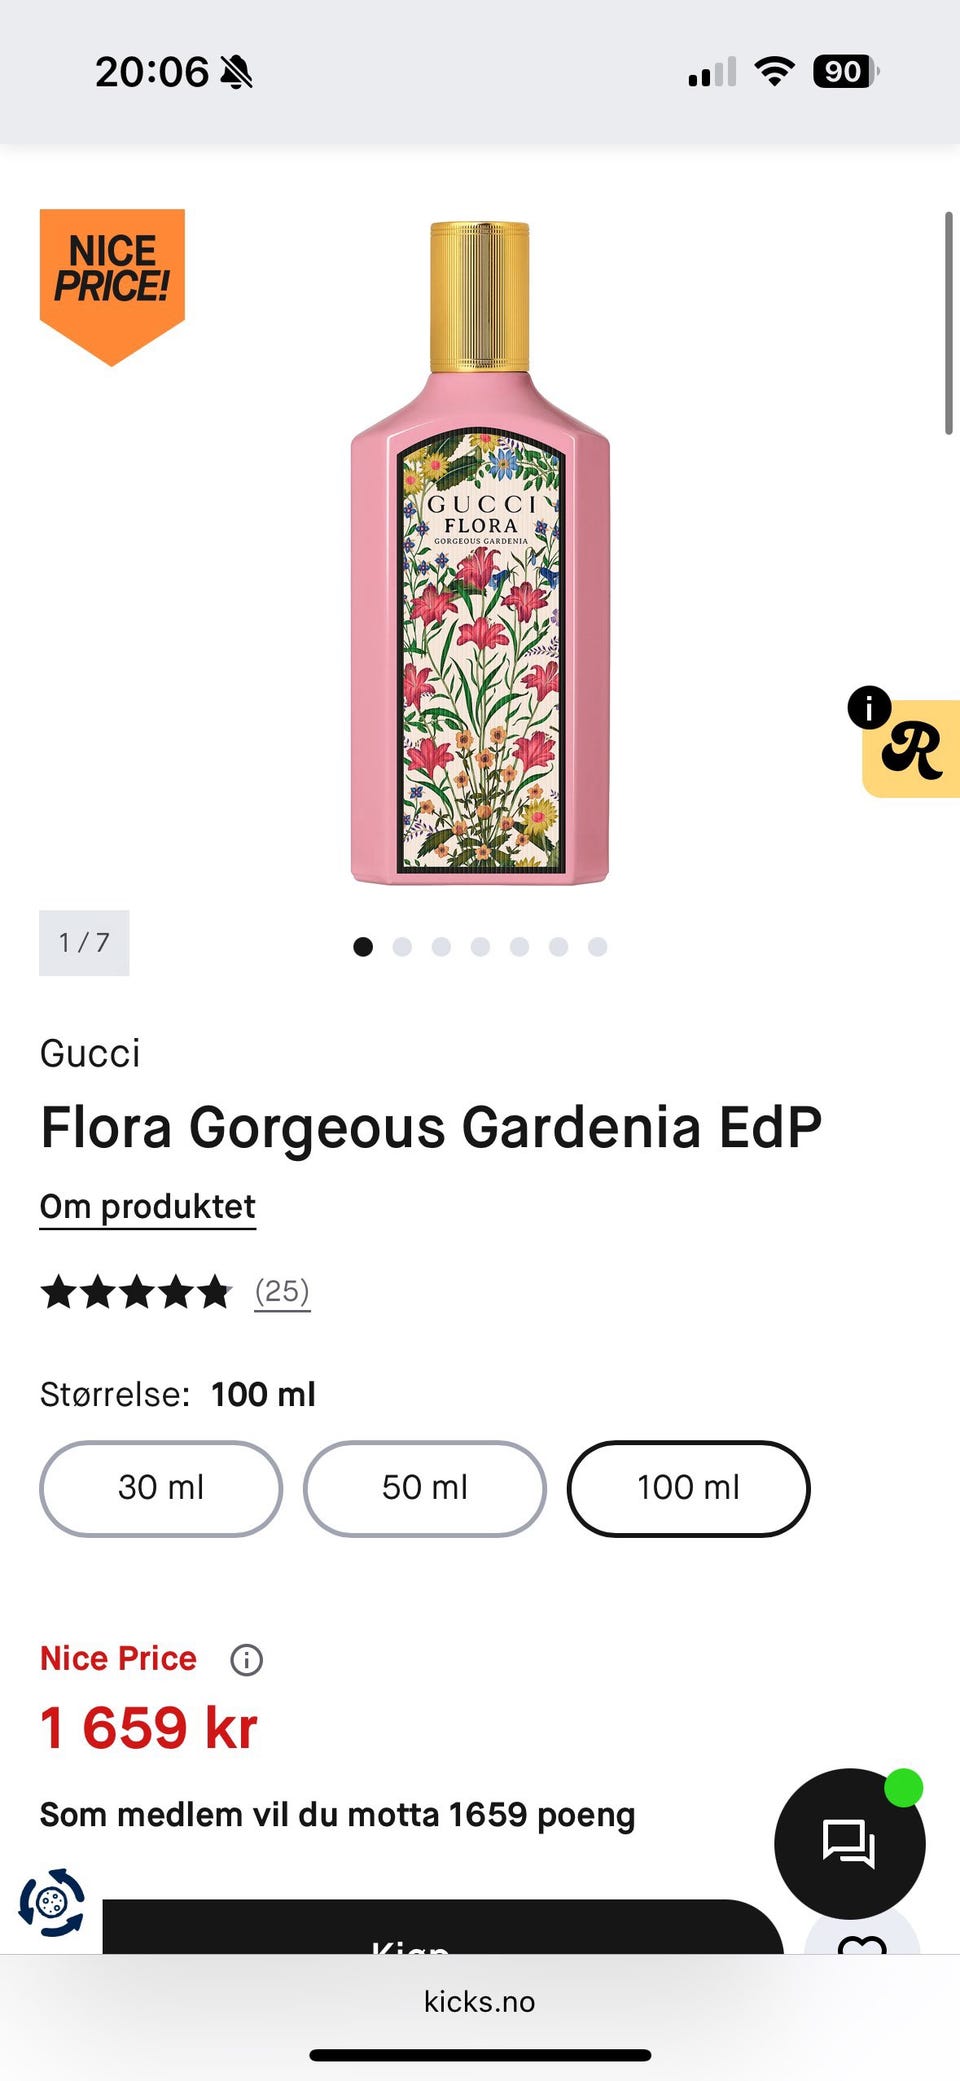Tap the black Kjøp buy button
This screenshot has width=960, height=2081.
pos(443,1927)
